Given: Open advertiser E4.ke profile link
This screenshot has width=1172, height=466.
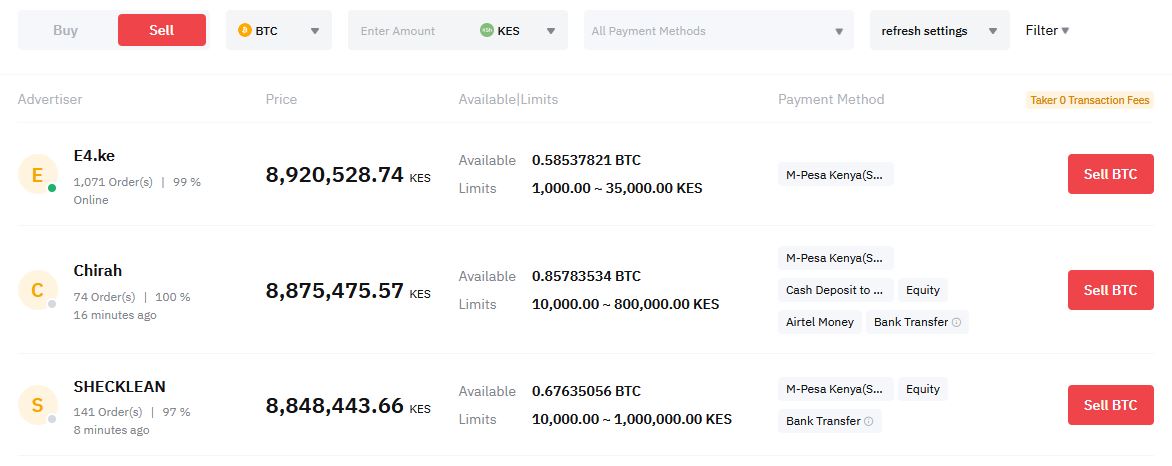Looking at the screenshot, I should click(x=94, y=156).
